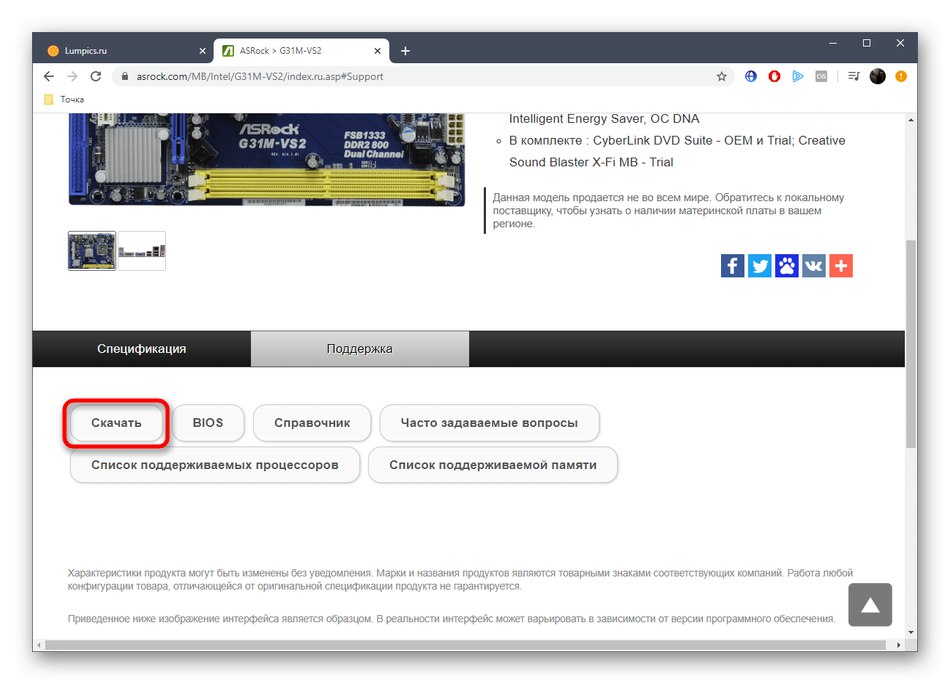Open the Chrome profile avatar

pyautogui.click(x=877, y=76)
